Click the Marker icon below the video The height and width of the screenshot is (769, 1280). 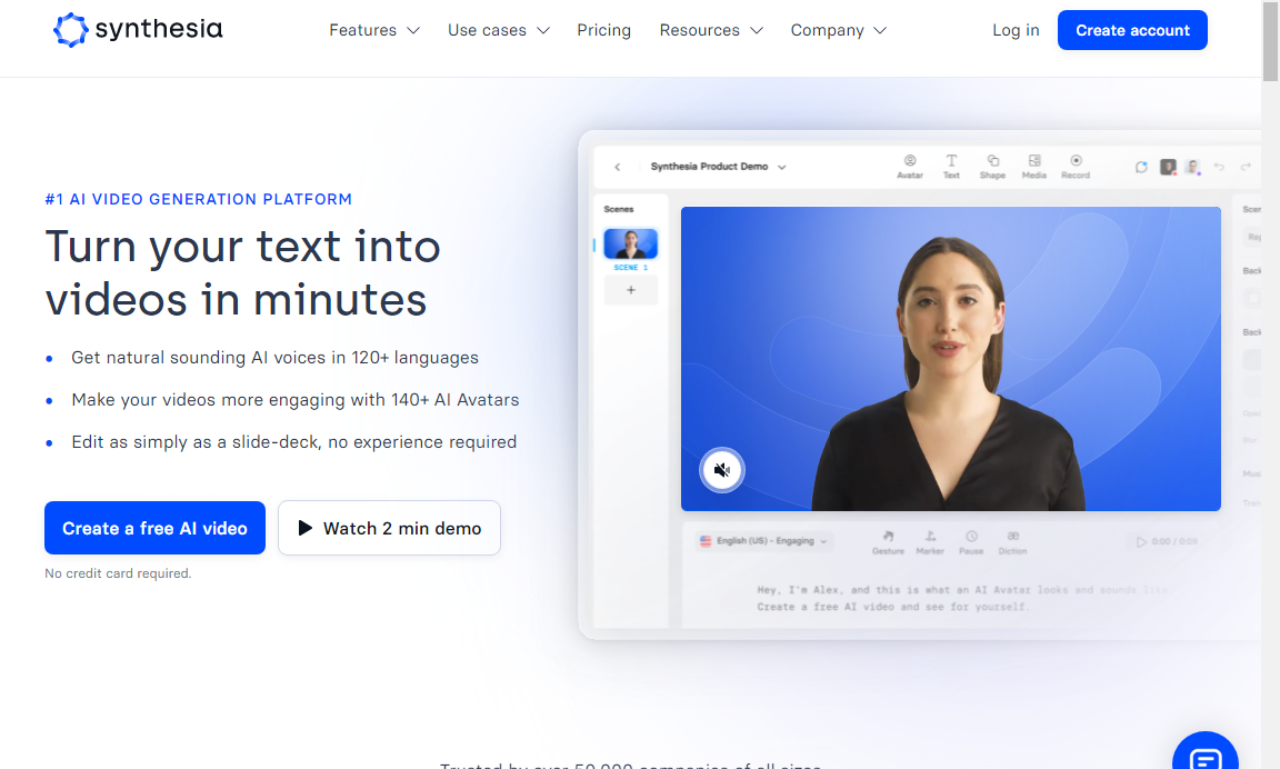pos(930,543)
